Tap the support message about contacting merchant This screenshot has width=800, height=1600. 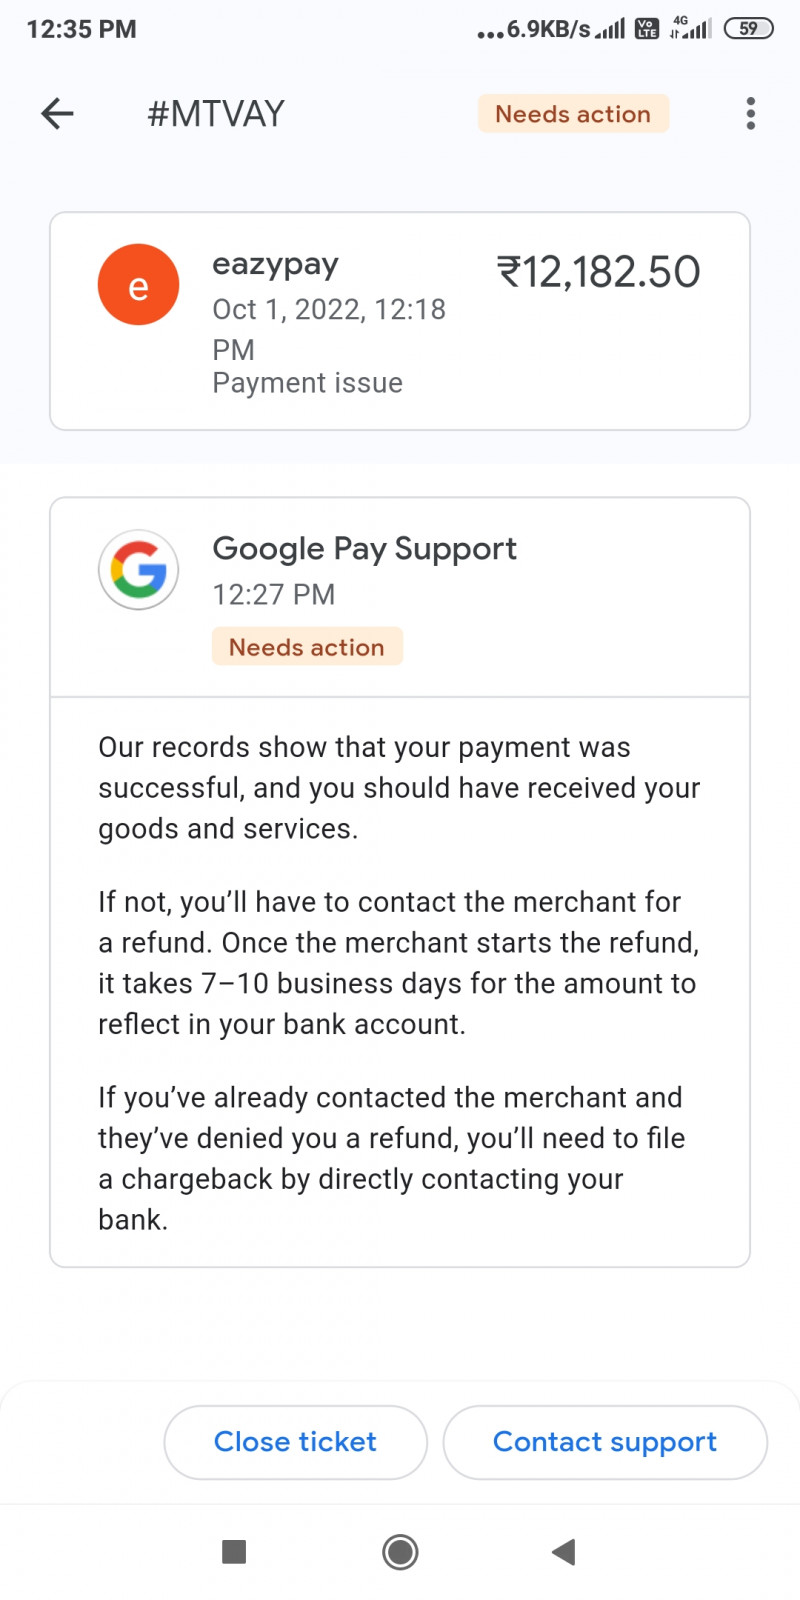click(398, 962)
